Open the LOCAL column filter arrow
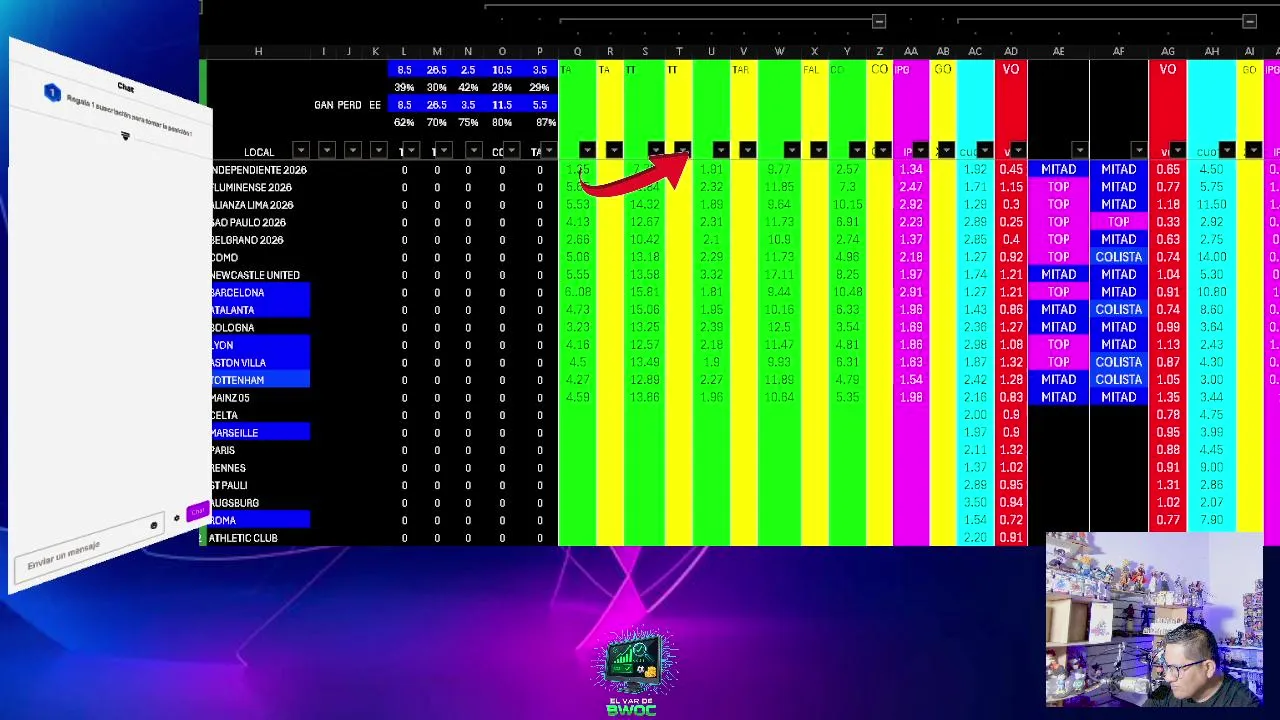 [300, 151]
